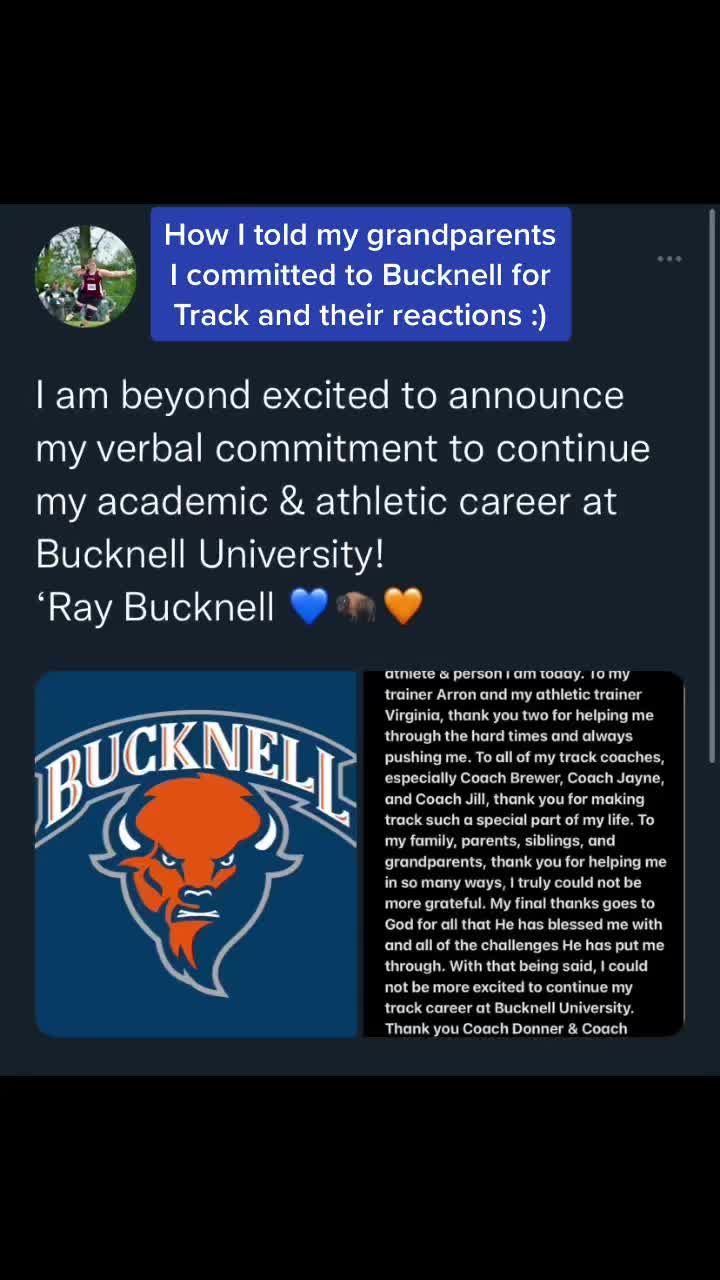Click "Virginia" in the letter image
The height and width of the screenshot is (1280, 720).
[413, 715]
